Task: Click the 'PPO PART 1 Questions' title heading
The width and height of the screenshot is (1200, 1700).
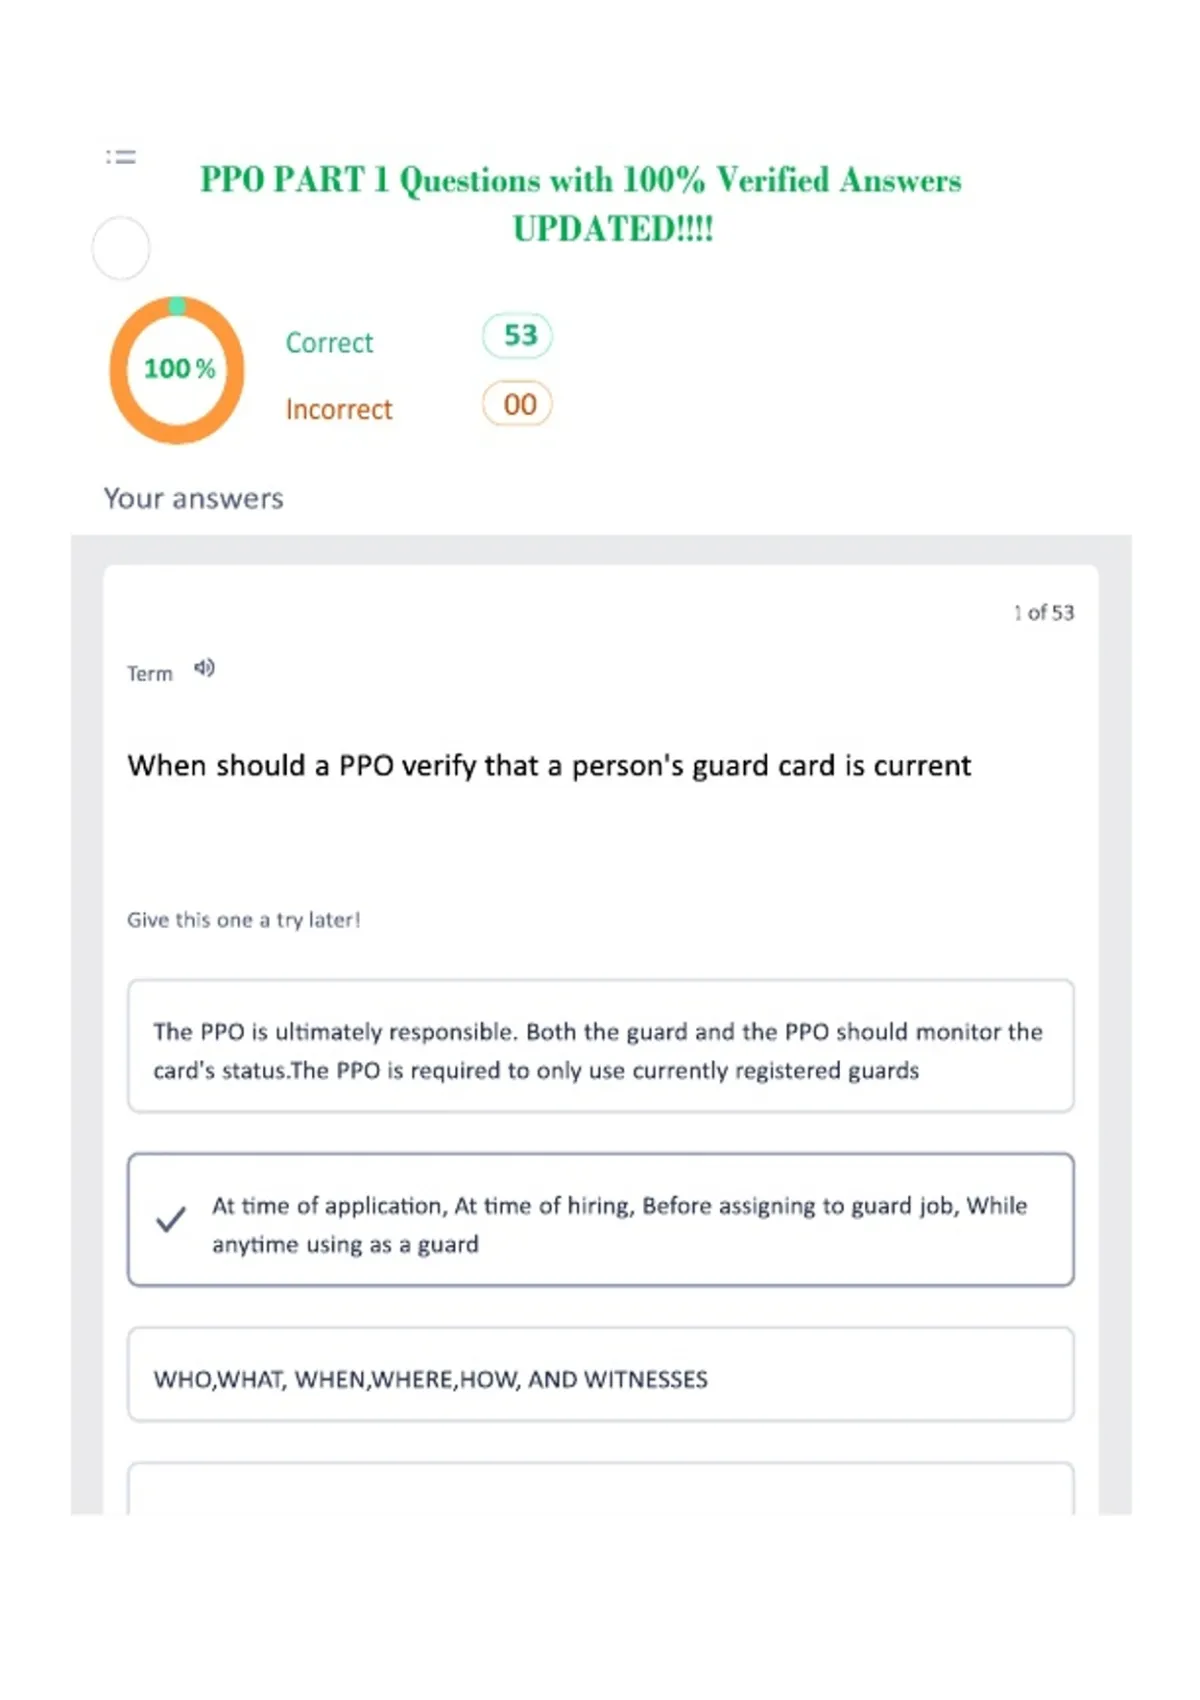Action: (x=581, y=204)
